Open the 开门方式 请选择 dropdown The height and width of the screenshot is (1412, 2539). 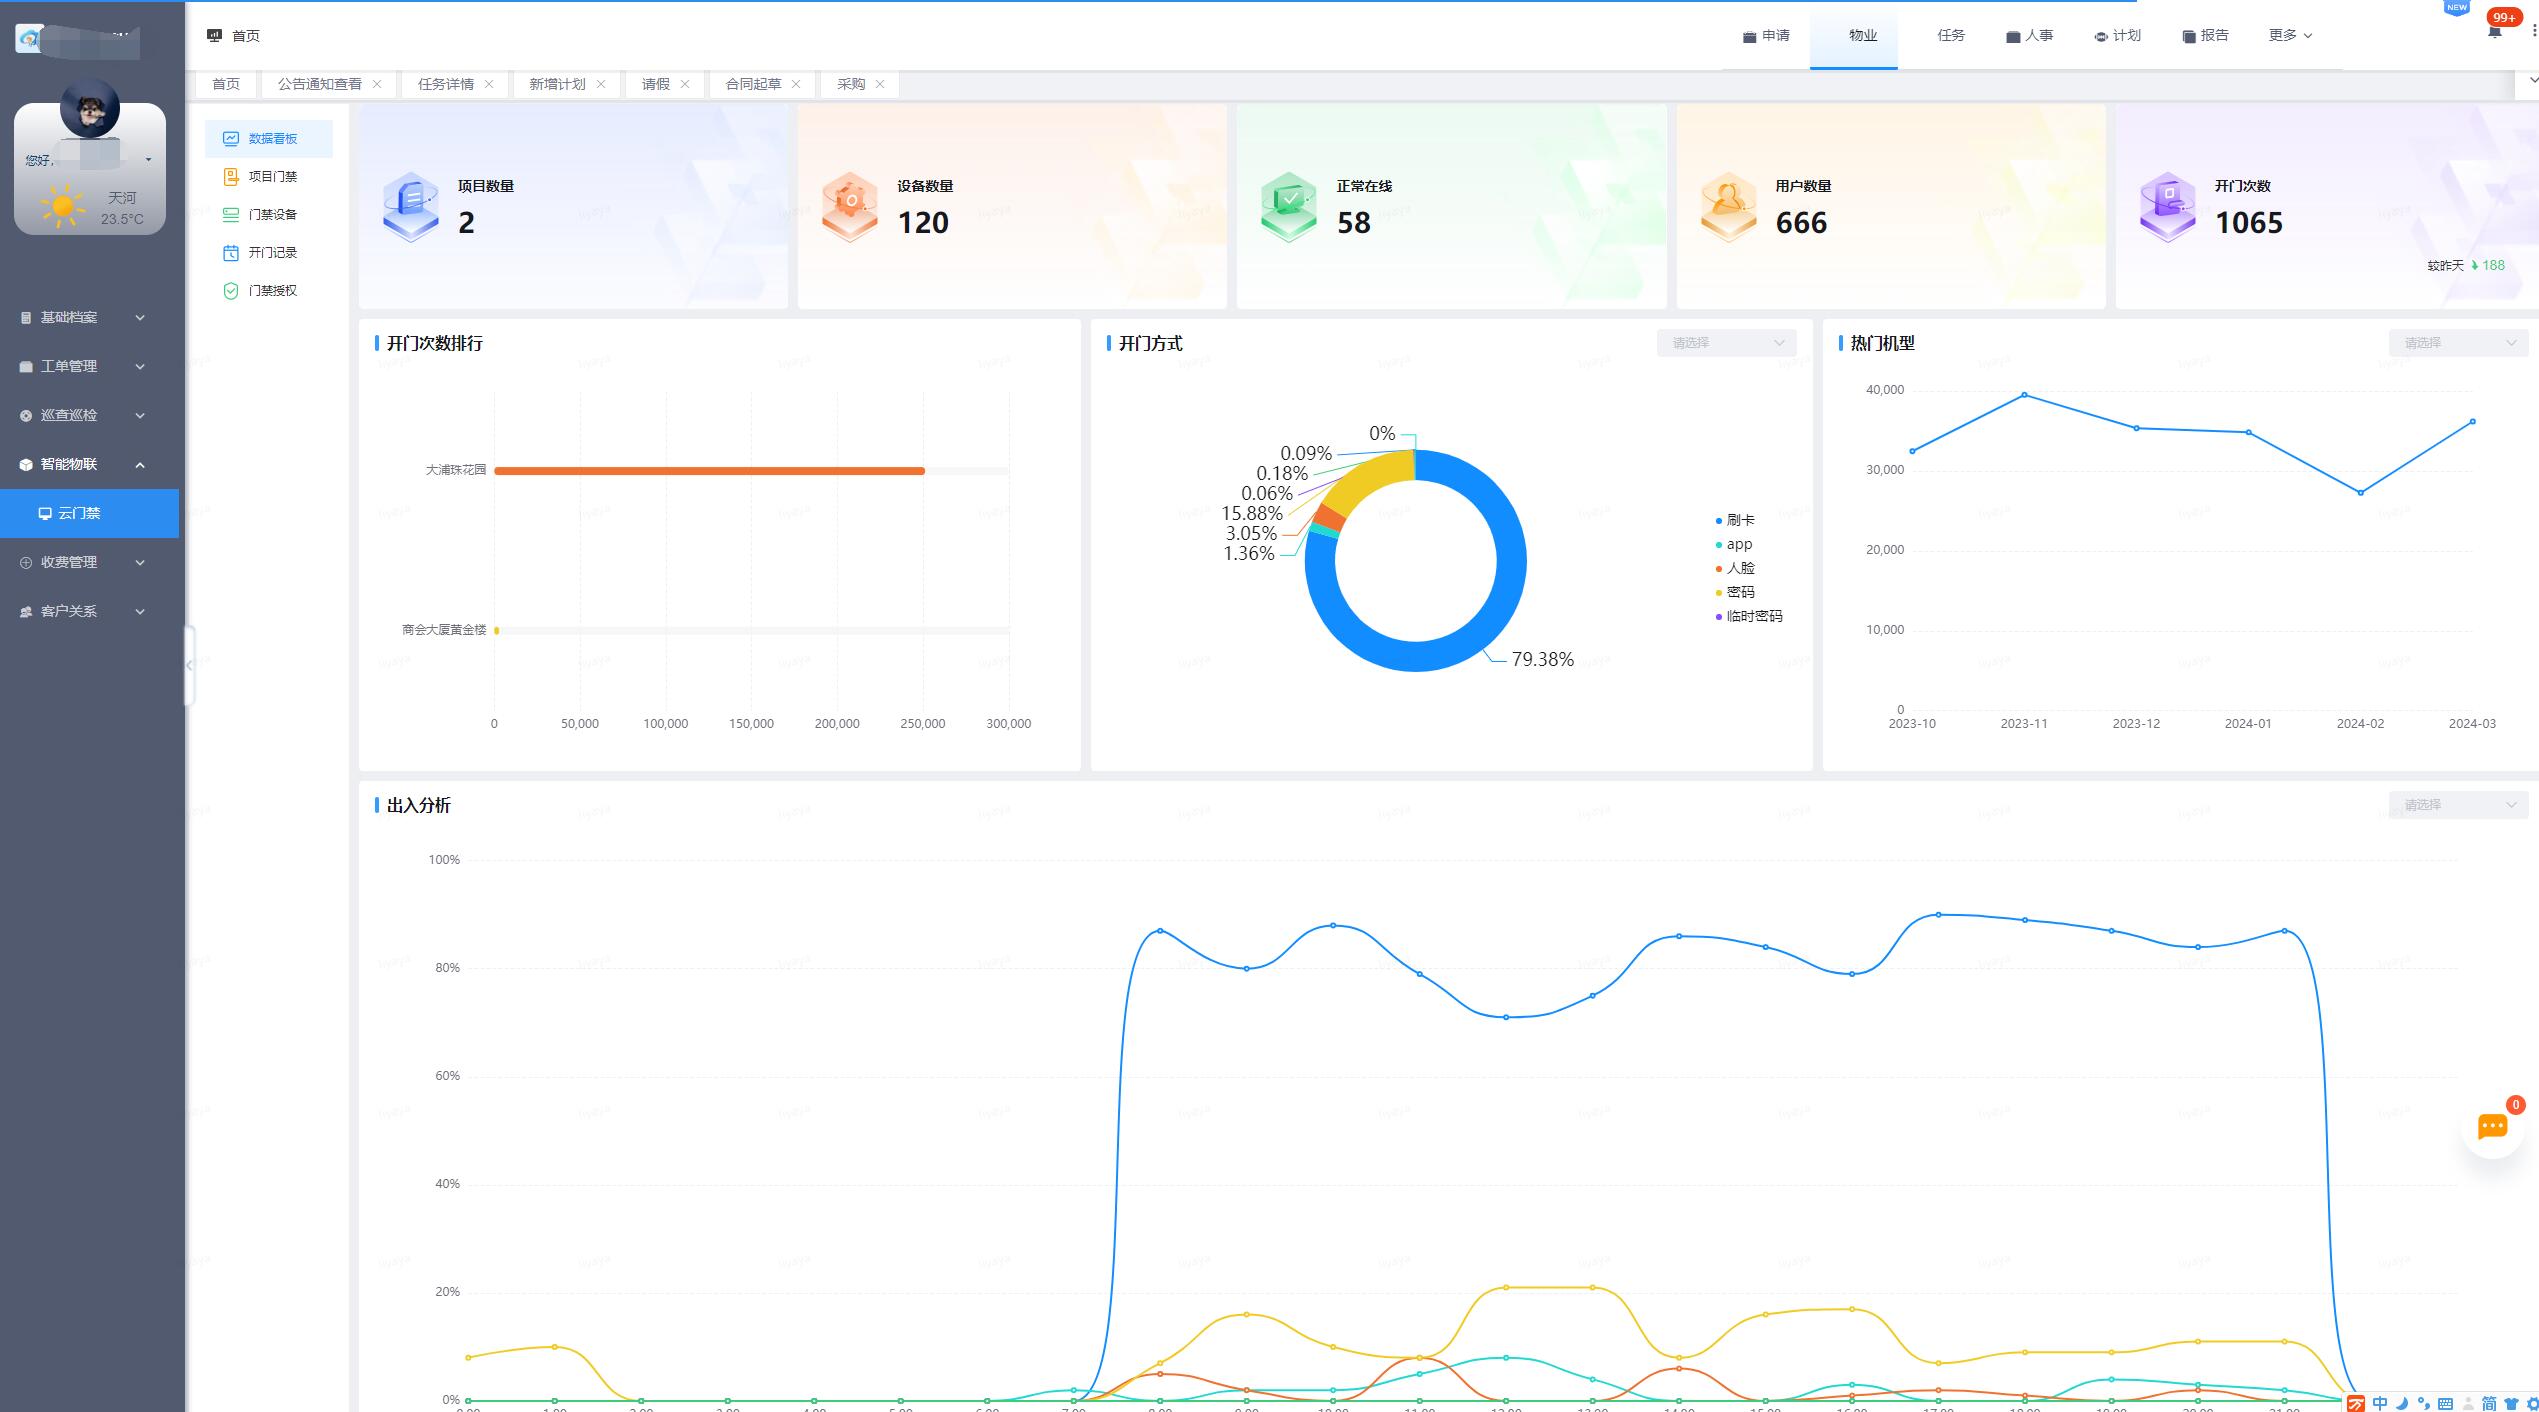click(x=1726, y=343)
